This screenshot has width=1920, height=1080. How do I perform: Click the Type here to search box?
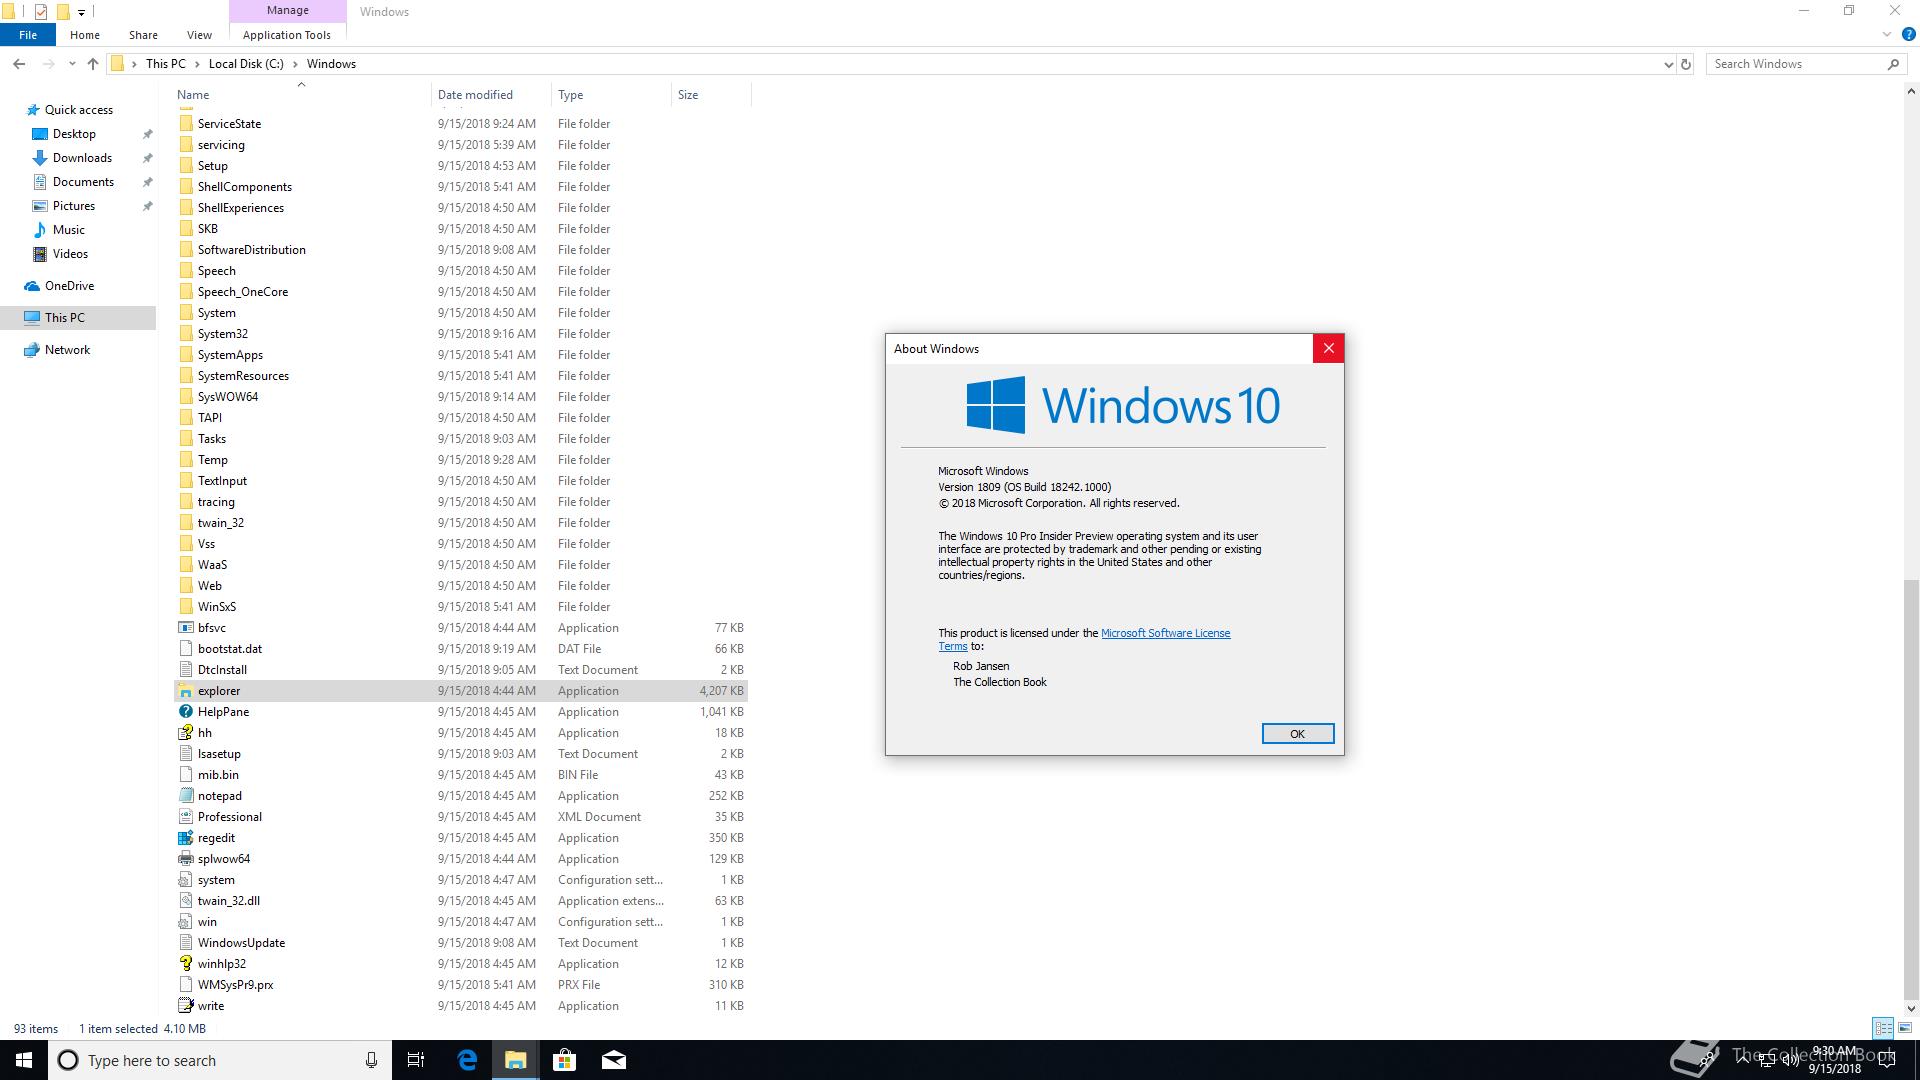(220, 1060)
